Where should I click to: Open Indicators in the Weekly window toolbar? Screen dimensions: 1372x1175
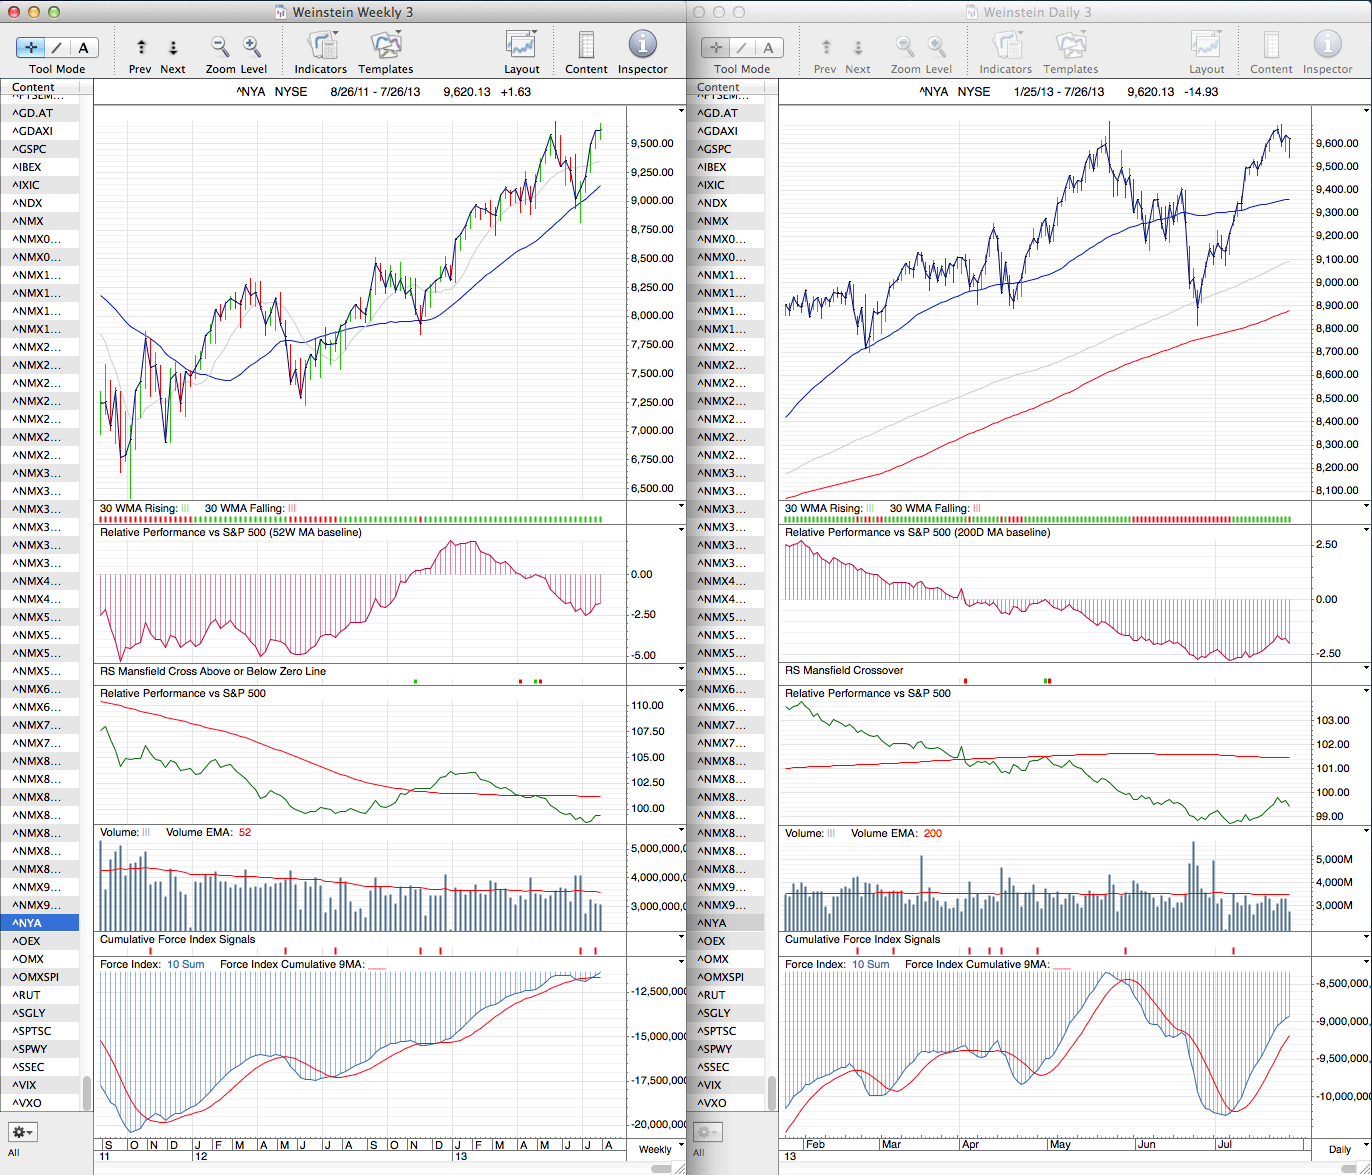click(321, 47)
